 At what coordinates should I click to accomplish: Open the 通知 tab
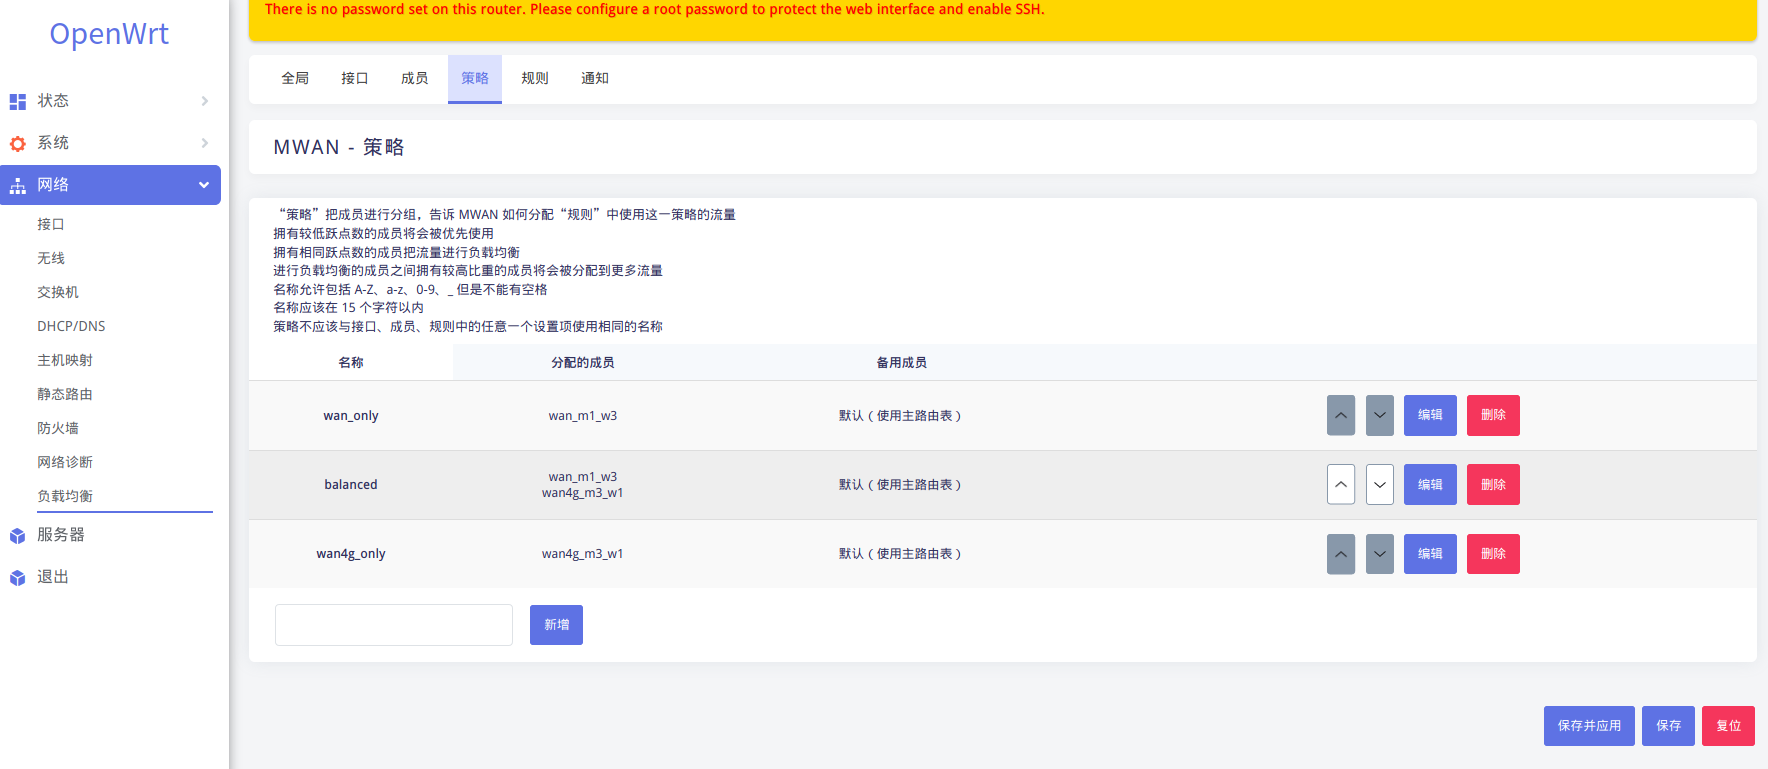pos(595,78)
